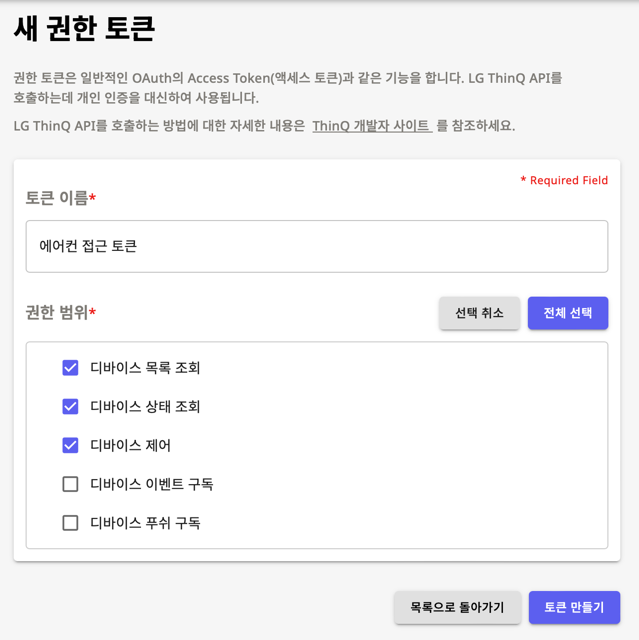The height and width of the screenshot is (640, 639).
Task: Disable the 디바이스 제어 checkbox
Action: [70, 445]
